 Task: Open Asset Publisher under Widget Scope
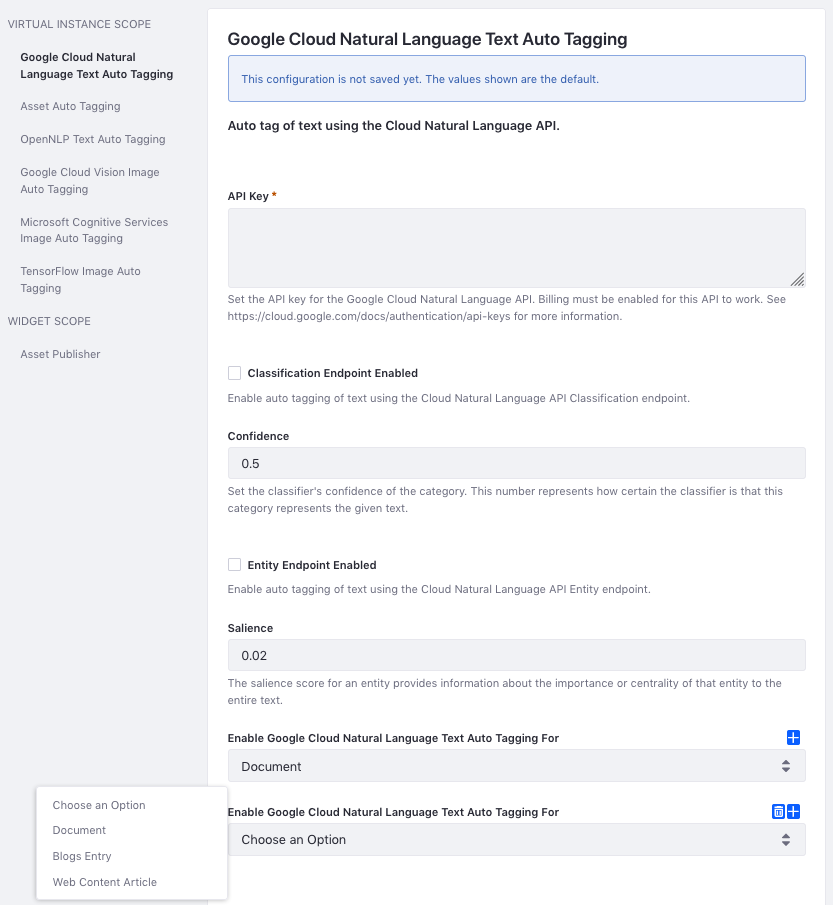60,354
